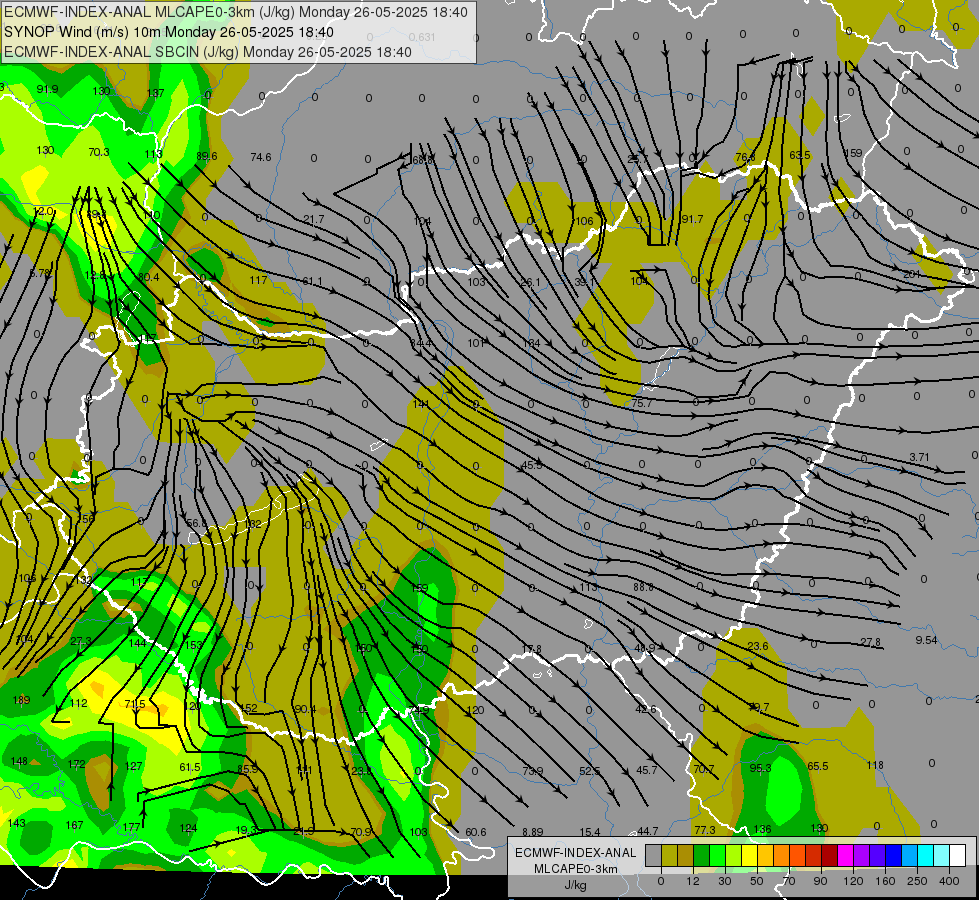Click the map value '95.3'
The image size is (979, 900).
(760, 768)
